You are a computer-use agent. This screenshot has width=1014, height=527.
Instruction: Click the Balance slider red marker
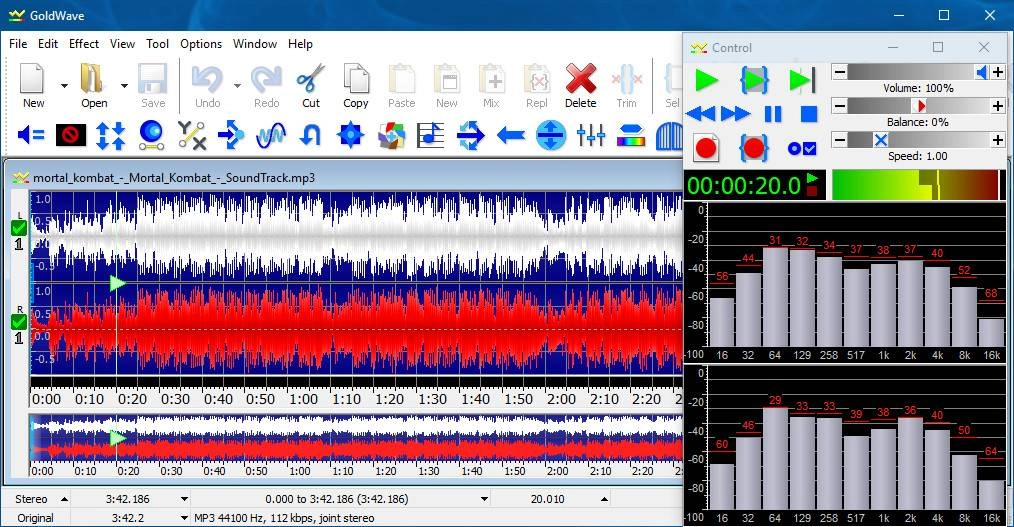tap(921, 105)
